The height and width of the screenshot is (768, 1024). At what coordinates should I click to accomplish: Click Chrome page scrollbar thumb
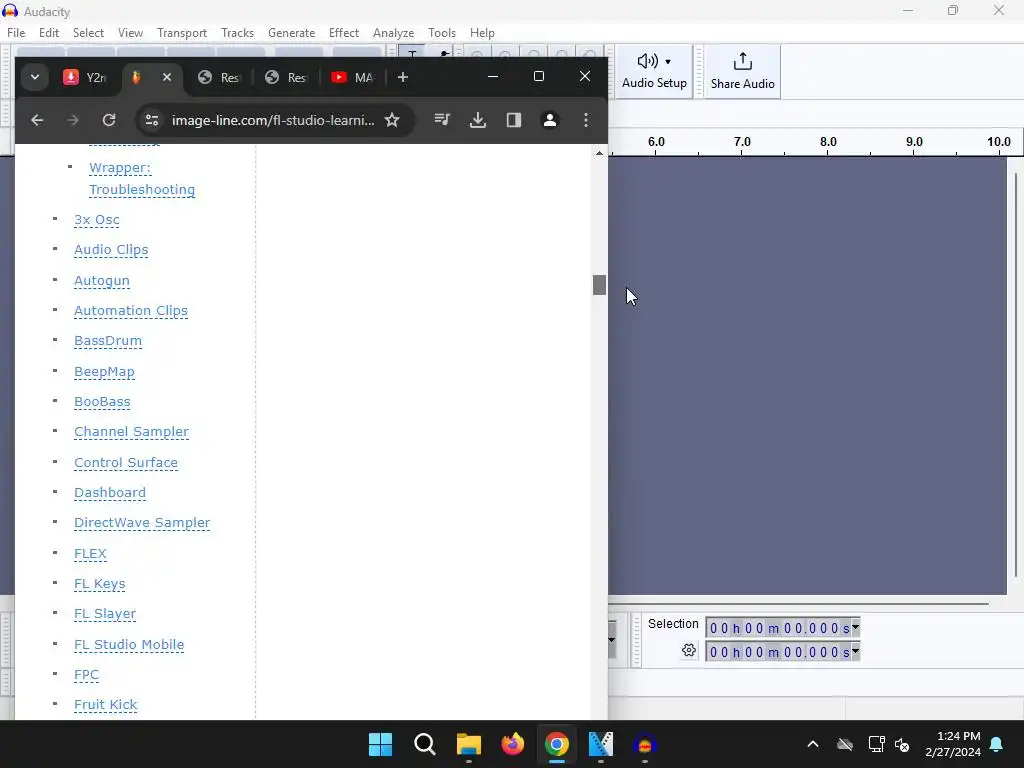click(x=599, y=285)
